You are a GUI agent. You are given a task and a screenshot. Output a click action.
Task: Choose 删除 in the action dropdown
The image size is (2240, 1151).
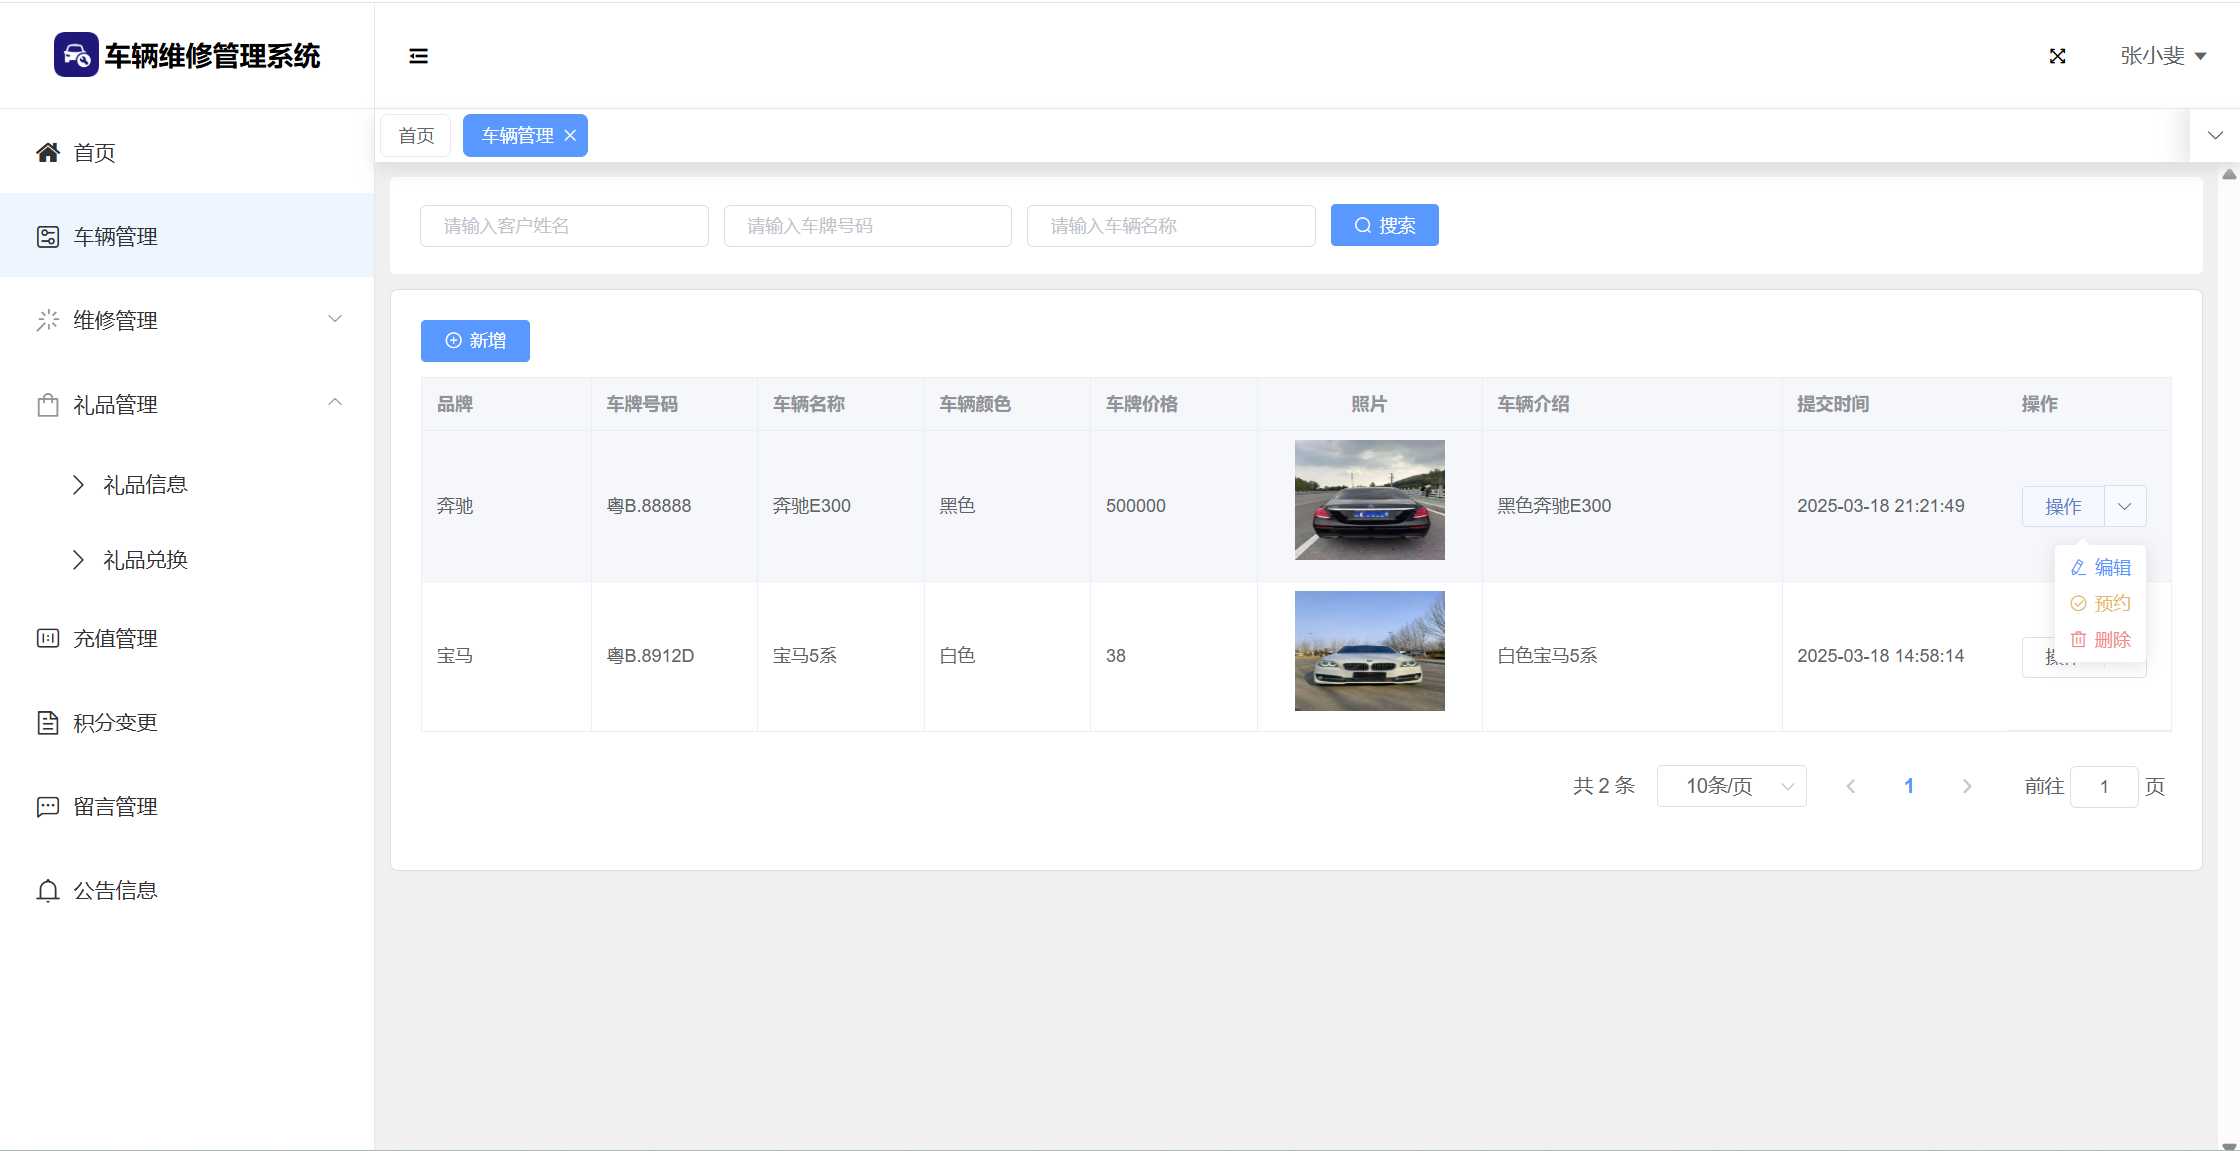click(x=2101, y=640)
